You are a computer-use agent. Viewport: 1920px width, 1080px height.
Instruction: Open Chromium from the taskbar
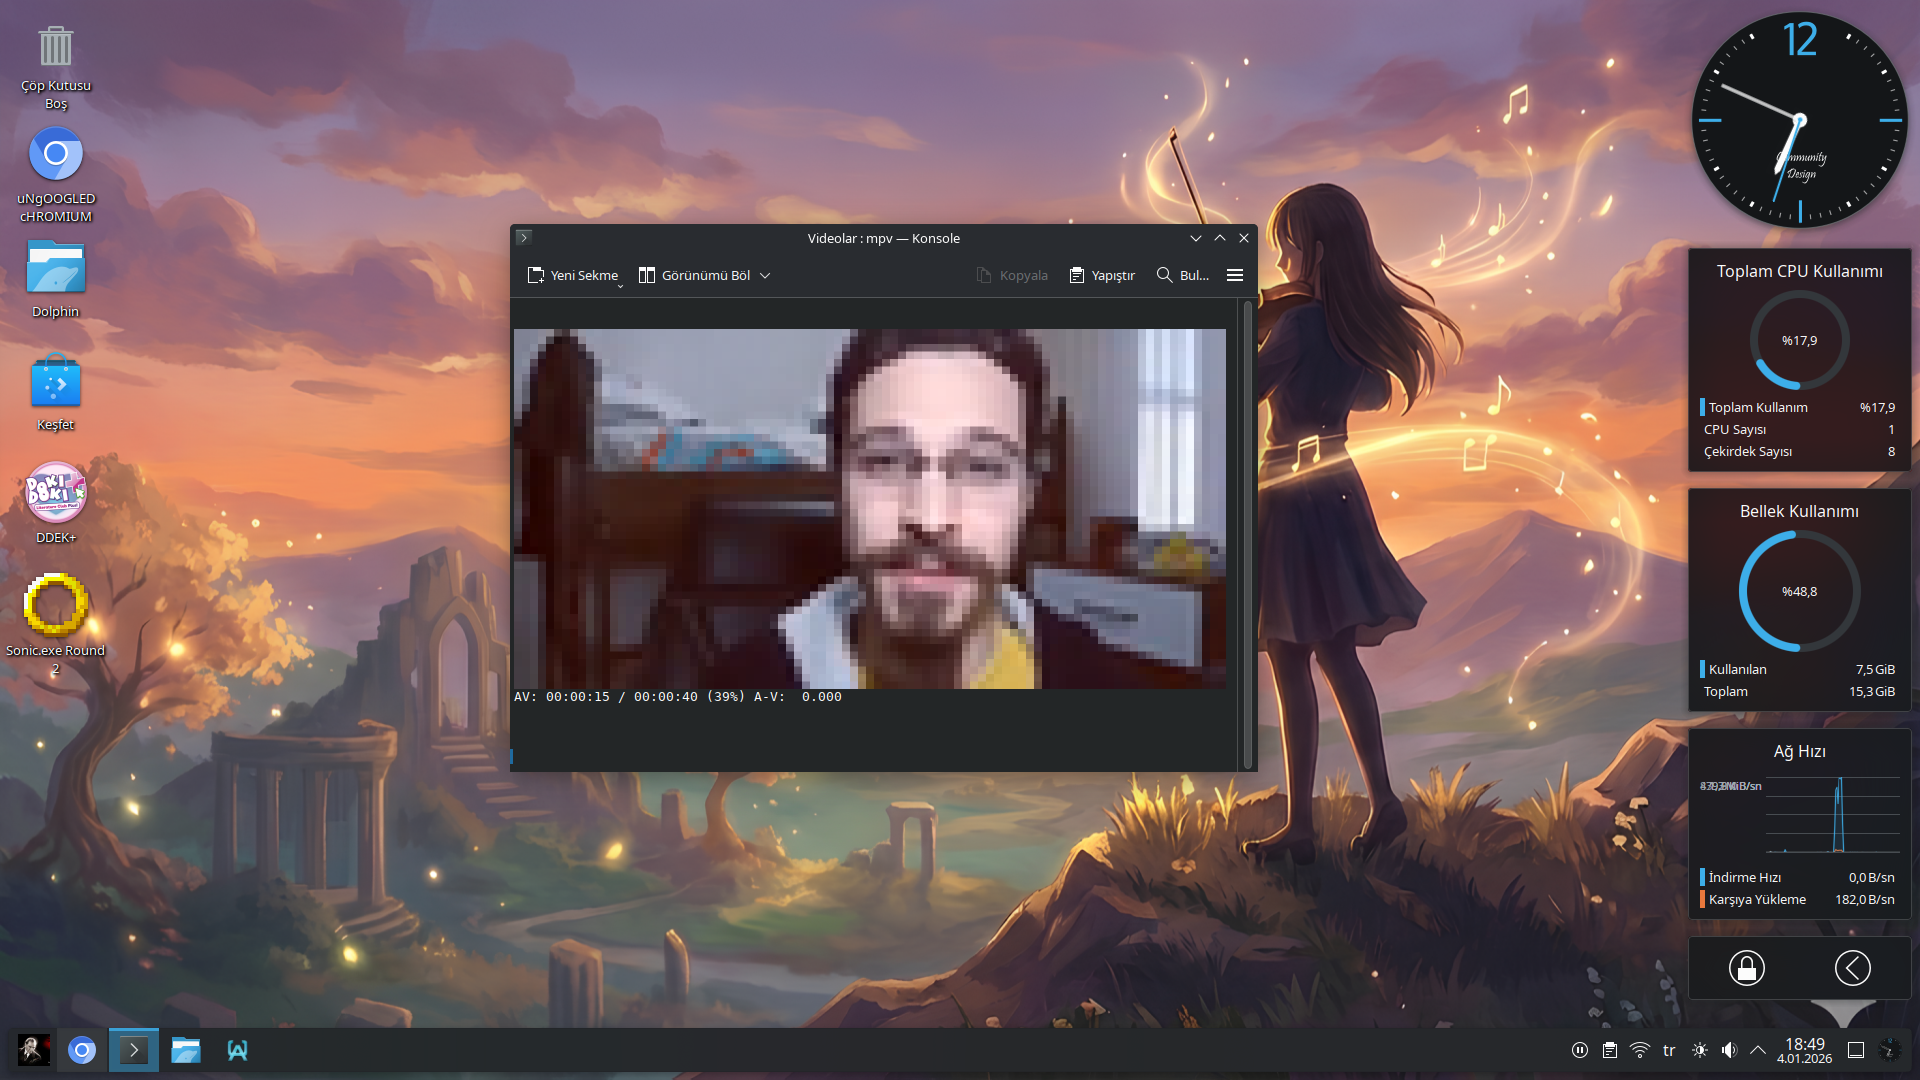click(82, 1050)
